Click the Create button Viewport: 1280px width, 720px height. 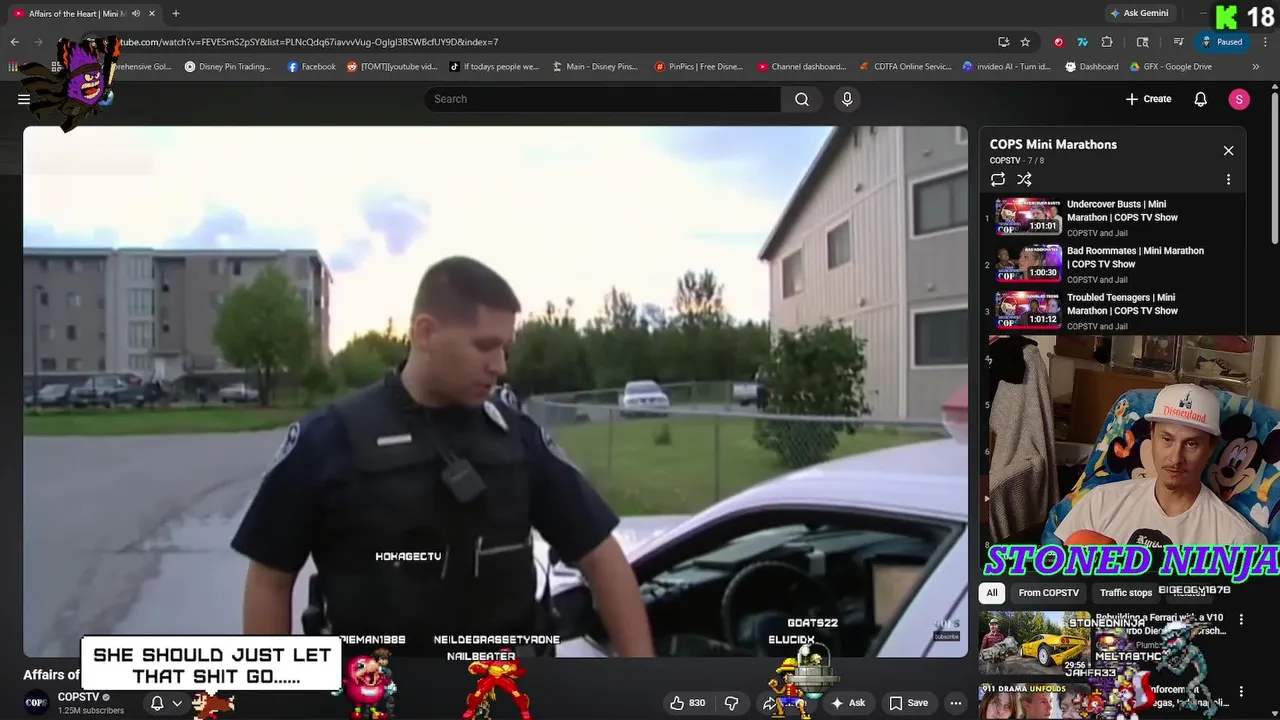coord(1148,99)
